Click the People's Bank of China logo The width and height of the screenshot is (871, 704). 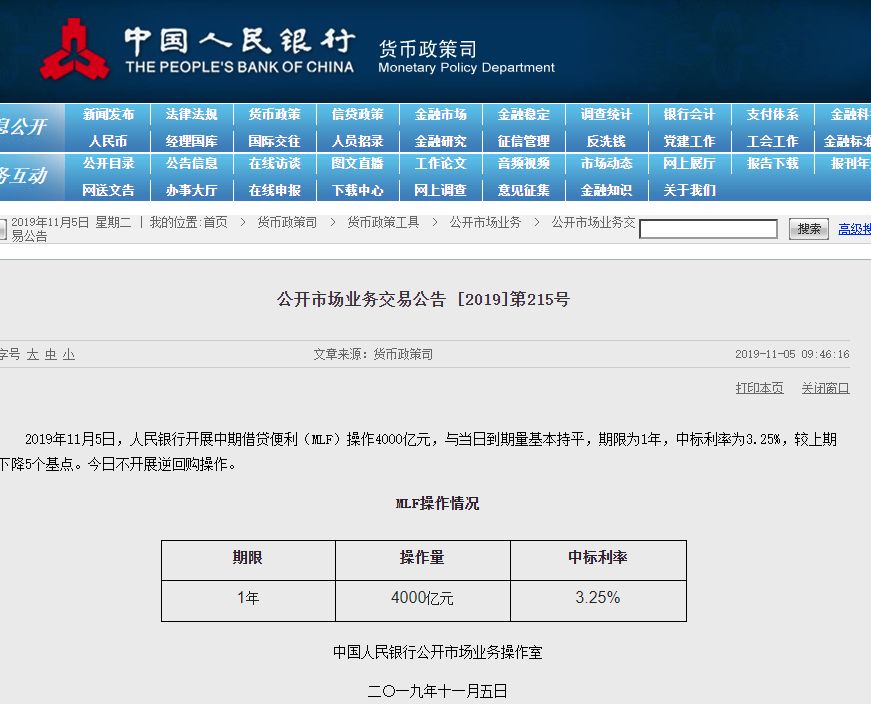pyautogui.click(x=74, y=51)
